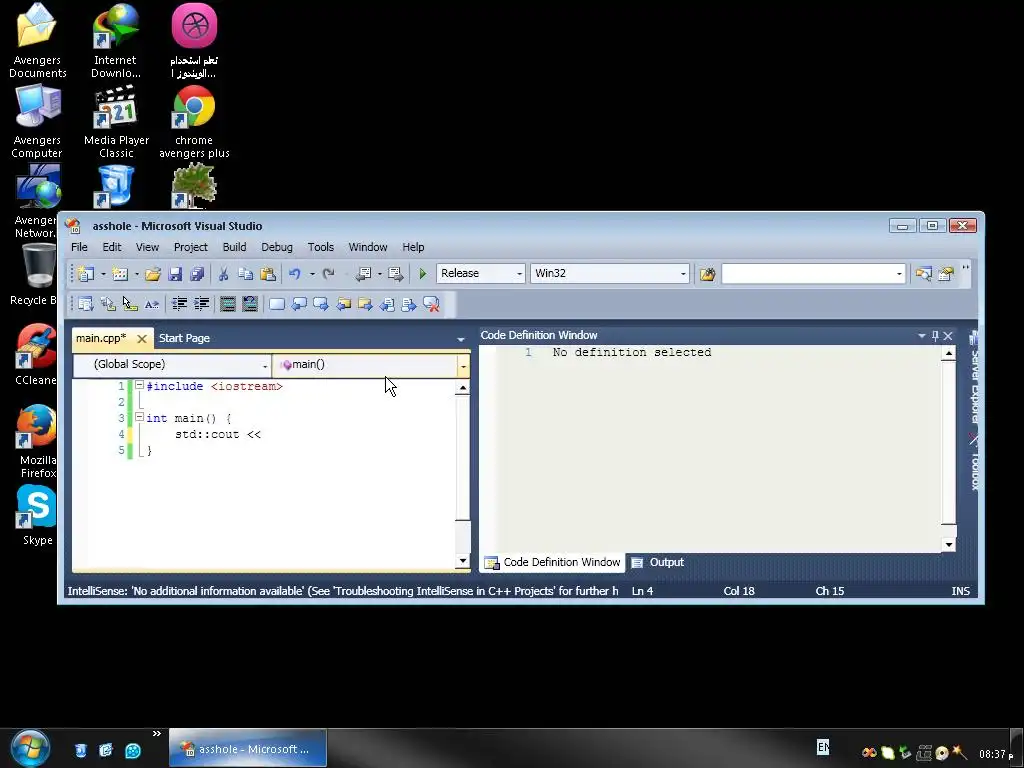Click the Redo arrow icon
This screenshot has width=1024, height=768.
tap(328, 274)
